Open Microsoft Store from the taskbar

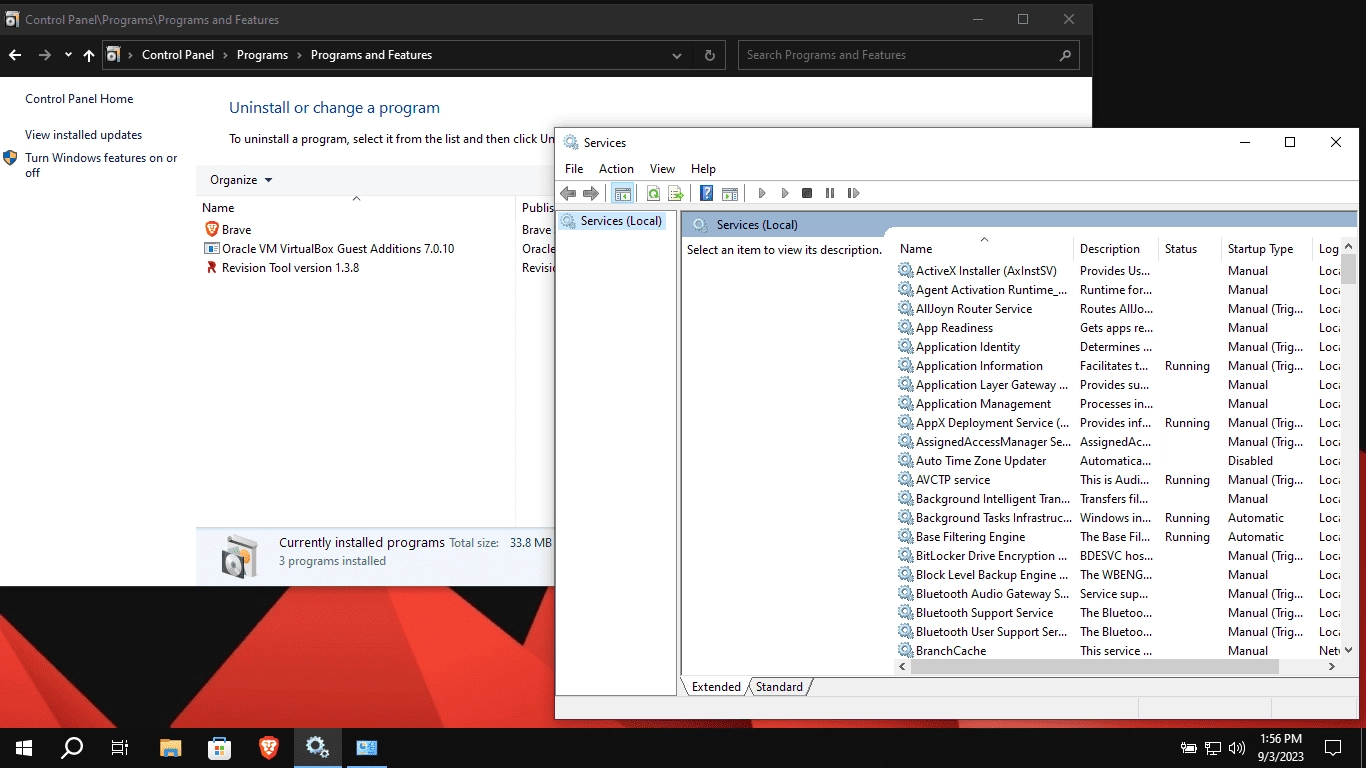point(220,747)
